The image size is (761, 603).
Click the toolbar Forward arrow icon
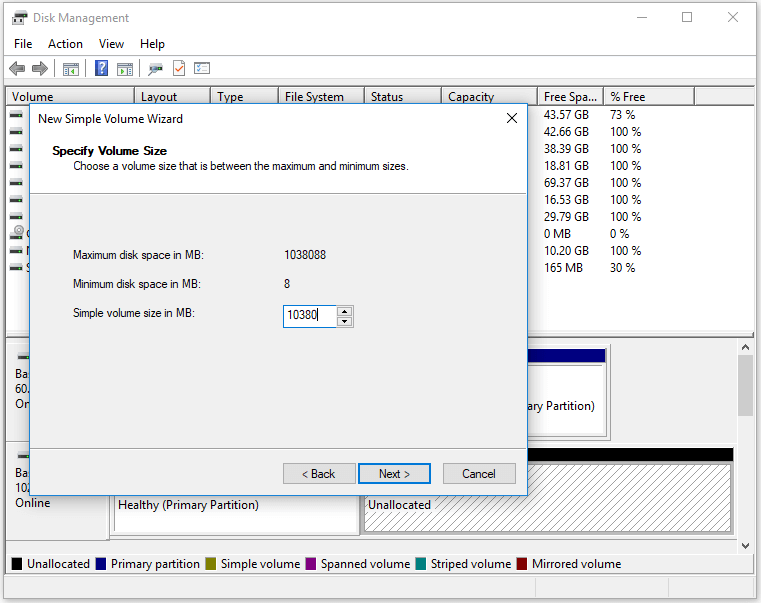point(40,69)
